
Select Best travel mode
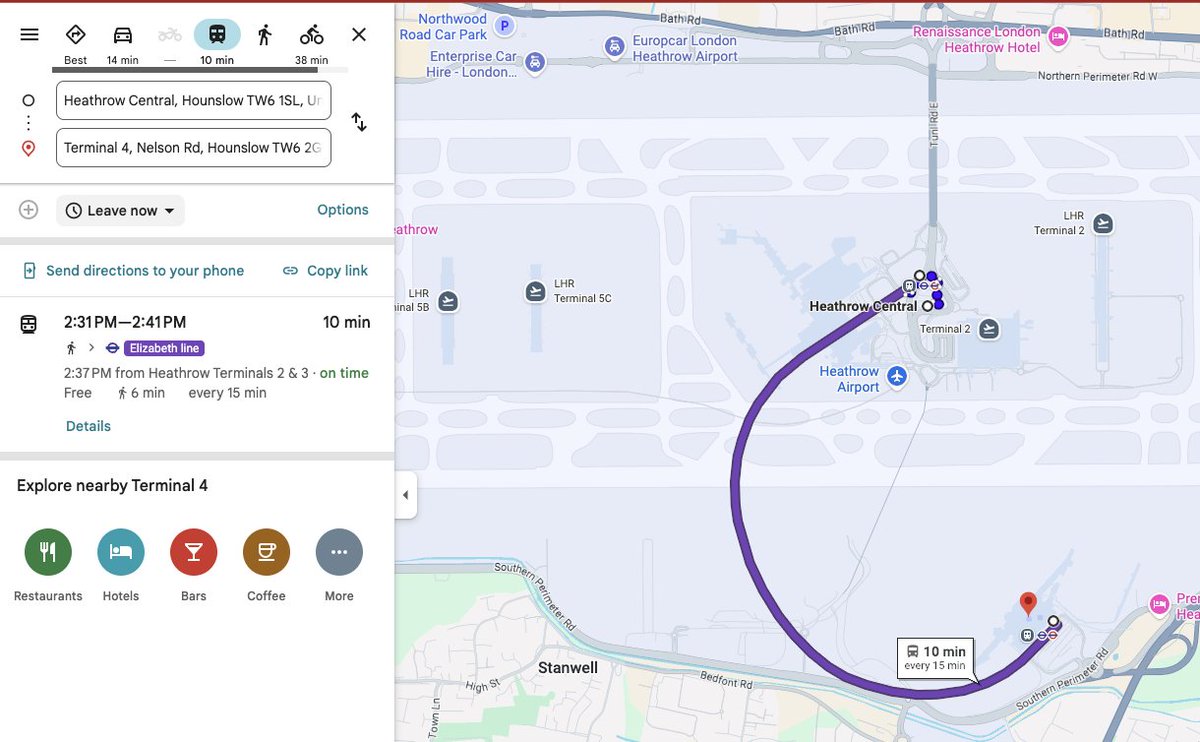[75, 43]
